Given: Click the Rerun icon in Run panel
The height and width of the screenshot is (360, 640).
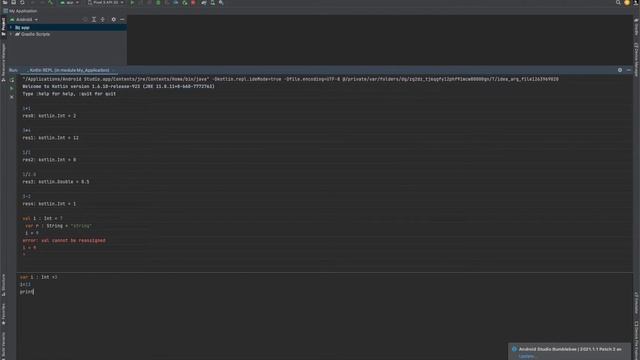Looking at the screenshot, I should [x=11, y=80].
